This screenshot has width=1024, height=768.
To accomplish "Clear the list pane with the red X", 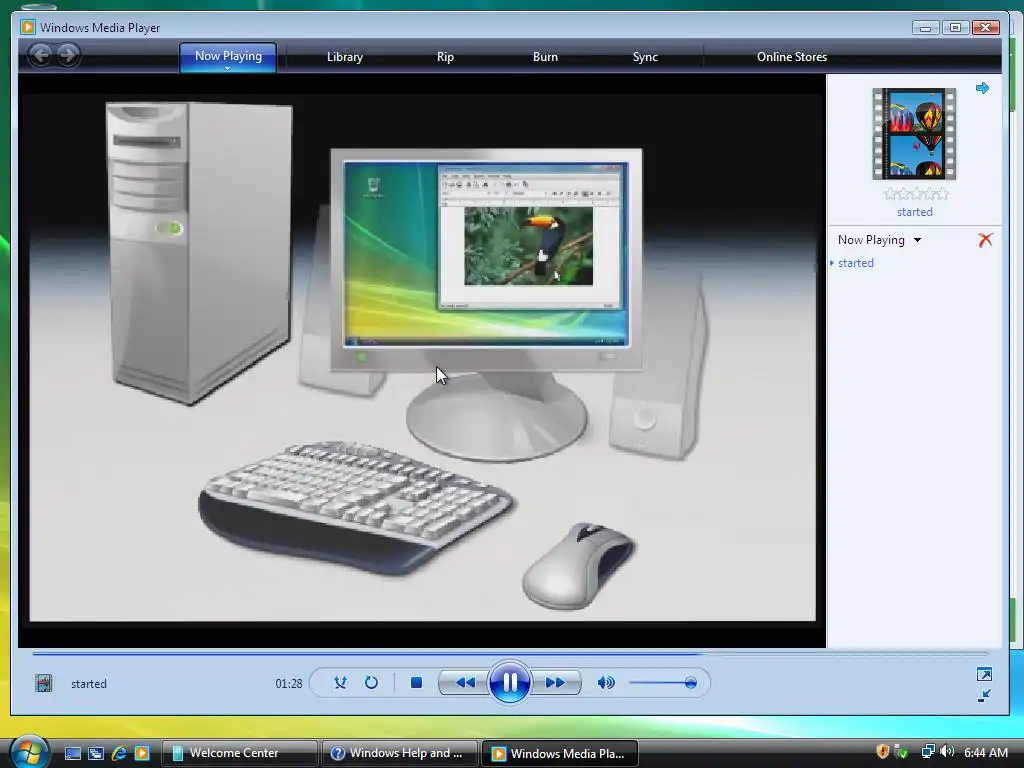I will (x=985, y=240).
